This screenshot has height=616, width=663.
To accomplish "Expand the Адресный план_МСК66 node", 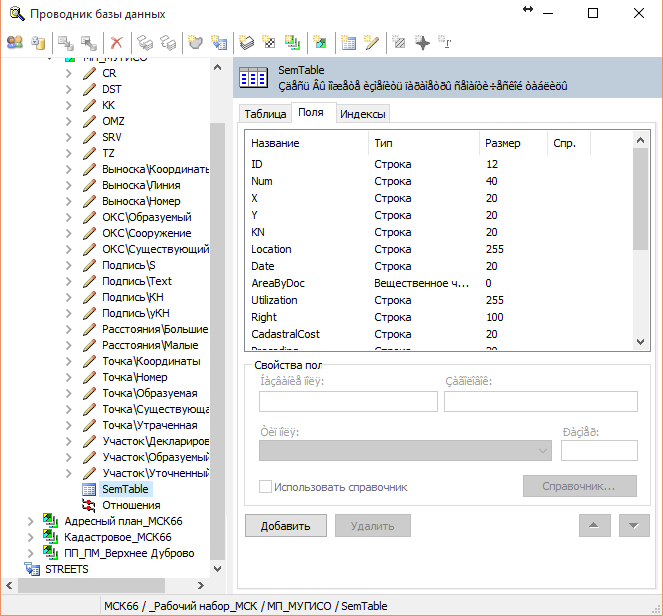I will (x=30, y=521).
